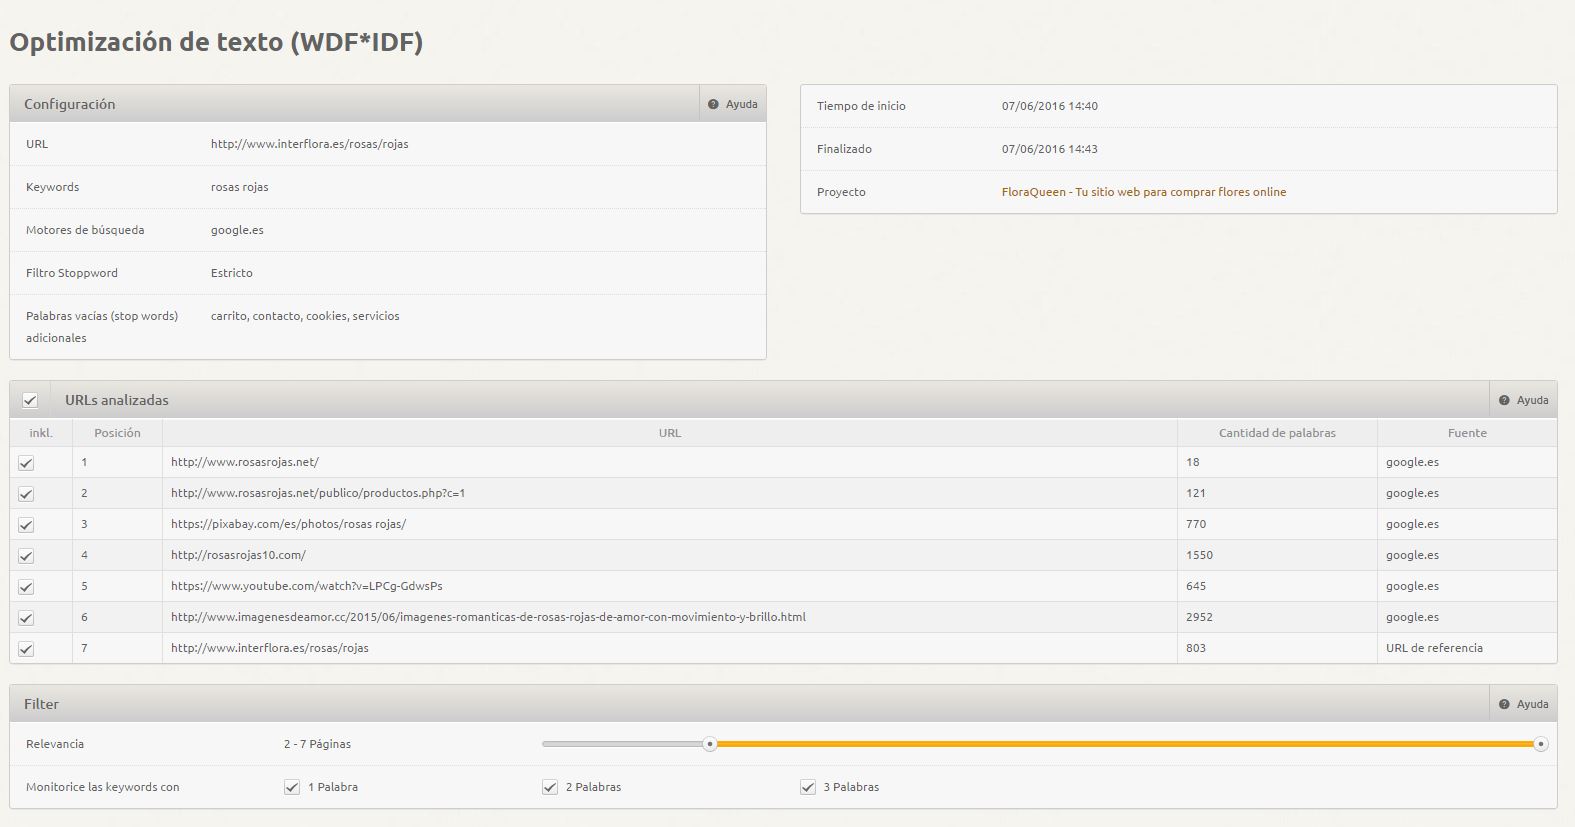Click the http://rosasrojas10.com/ URL

coord(238,555)
